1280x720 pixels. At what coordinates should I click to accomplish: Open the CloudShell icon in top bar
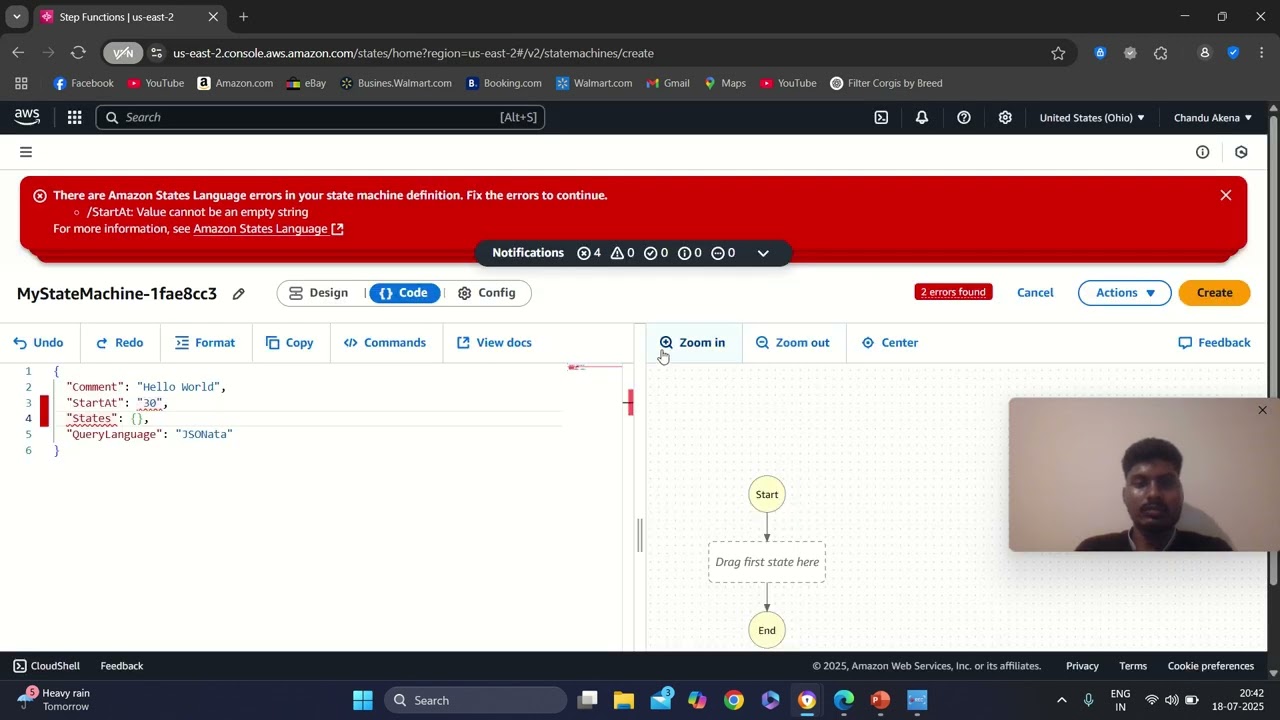[x=881, y=117]
